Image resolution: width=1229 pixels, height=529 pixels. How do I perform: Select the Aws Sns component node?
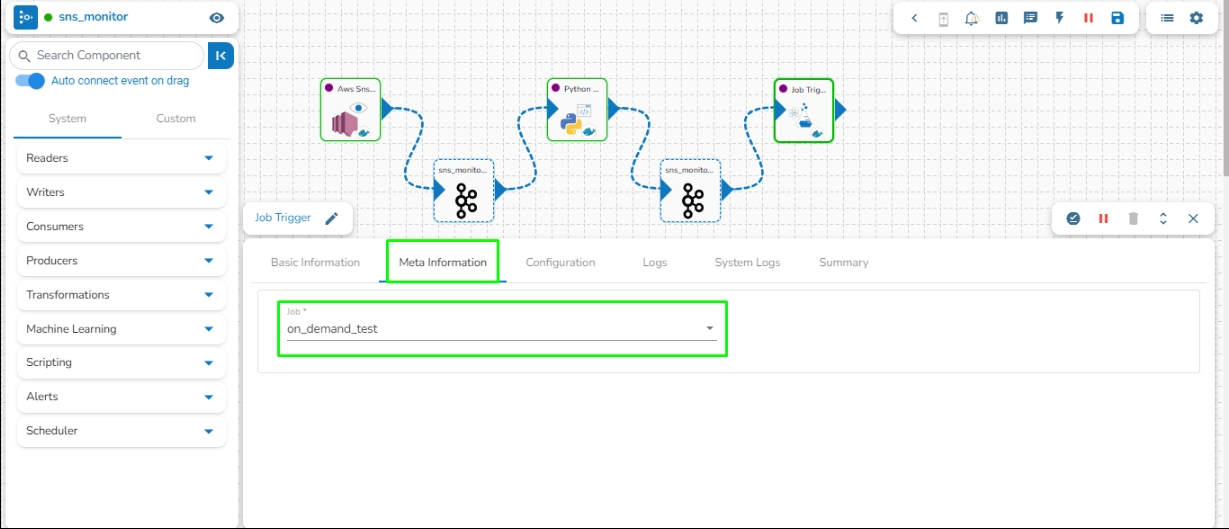pos(350,110)
